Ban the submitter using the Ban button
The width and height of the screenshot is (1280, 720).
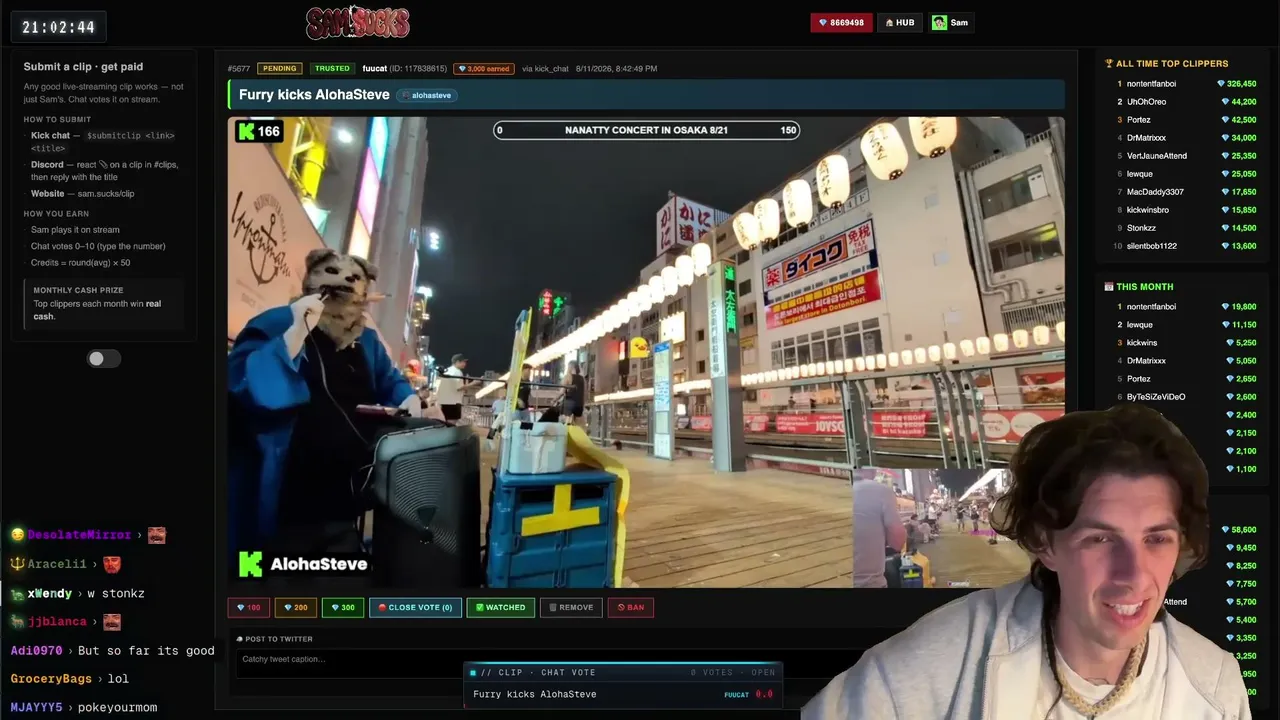[631, 607]
